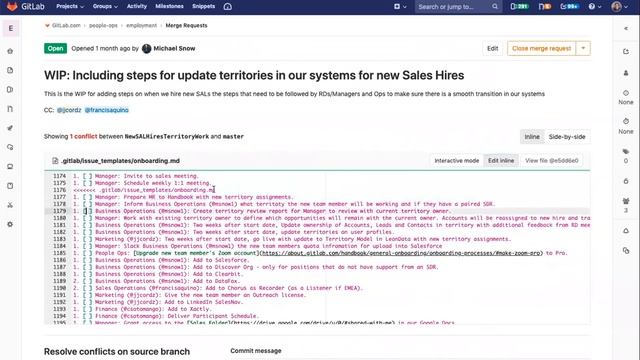This screenshot has height=360, width=640.
Task: Open Settings gear icon in sidebar
Action: pyautogui.click(x=10, y=224)
